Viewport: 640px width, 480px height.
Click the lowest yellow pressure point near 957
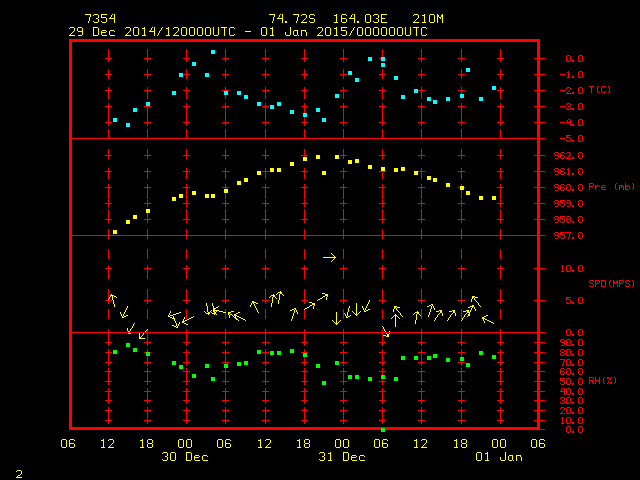(115, 232)
